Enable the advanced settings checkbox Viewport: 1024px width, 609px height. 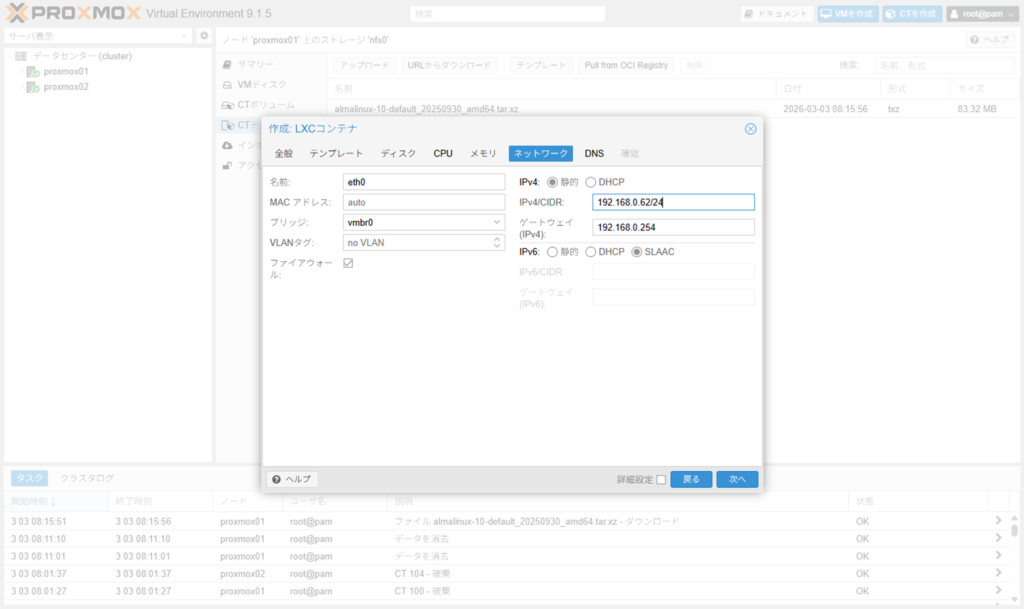pos(661,480)
